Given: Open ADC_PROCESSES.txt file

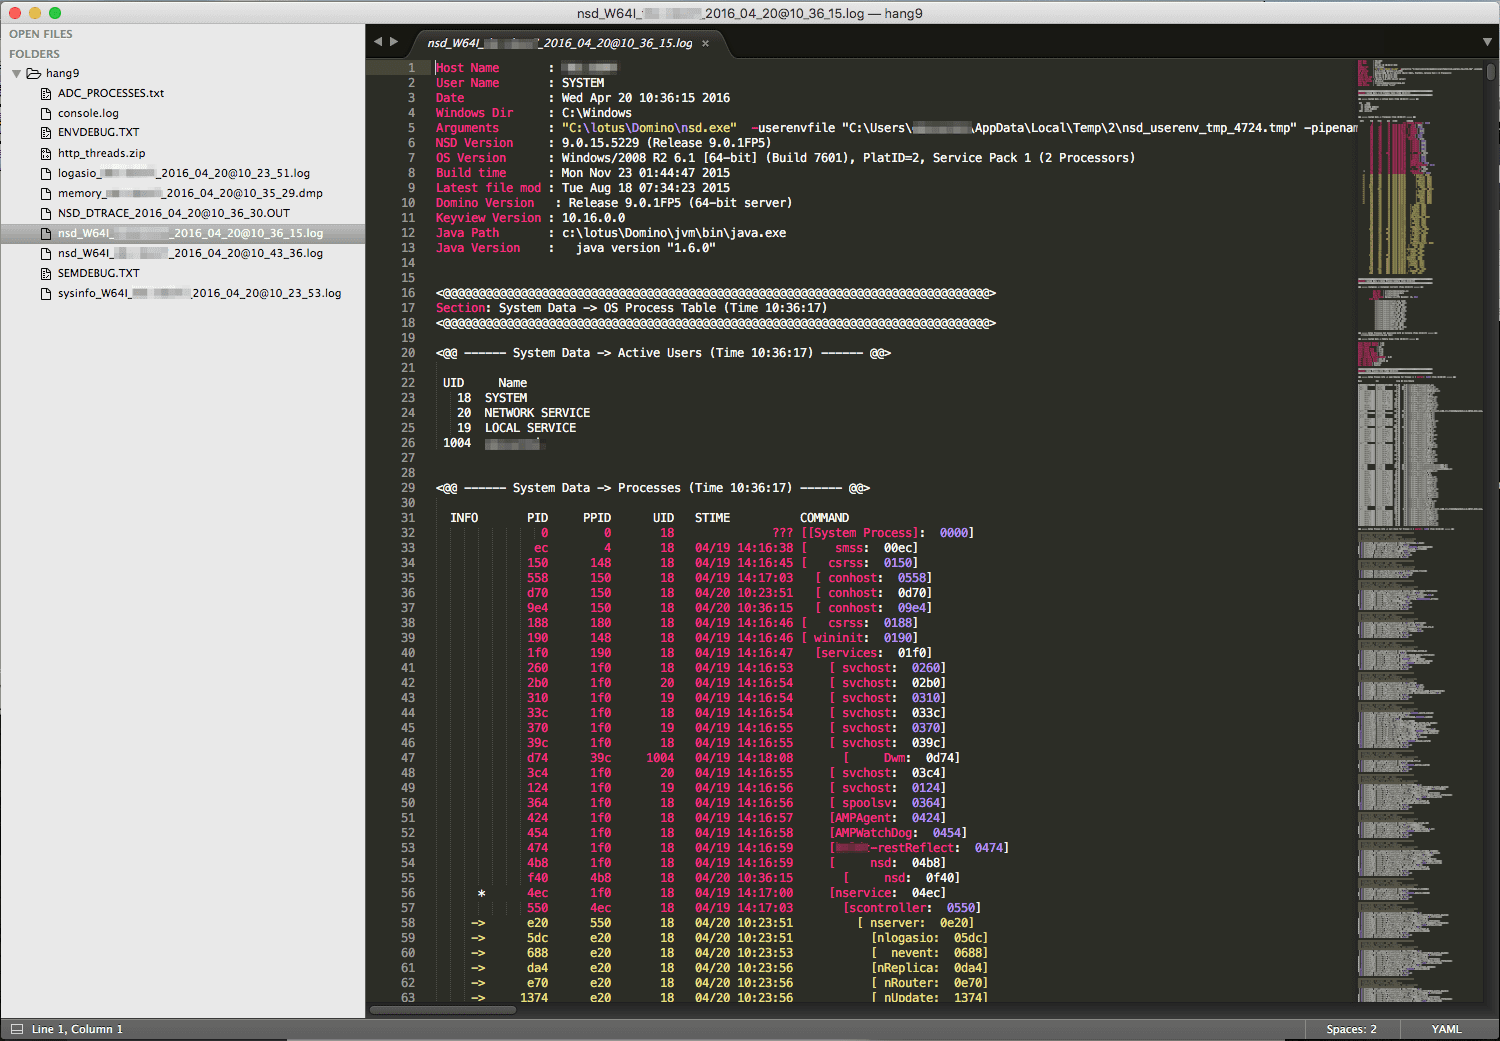Looking at the screenshot, I should coord(111,93).
